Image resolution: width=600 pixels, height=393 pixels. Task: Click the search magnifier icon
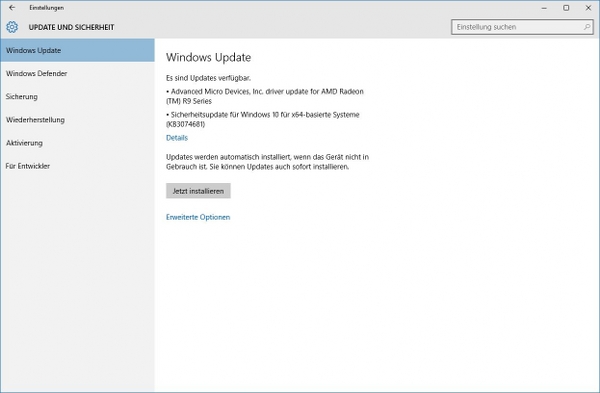coord(587,27)
